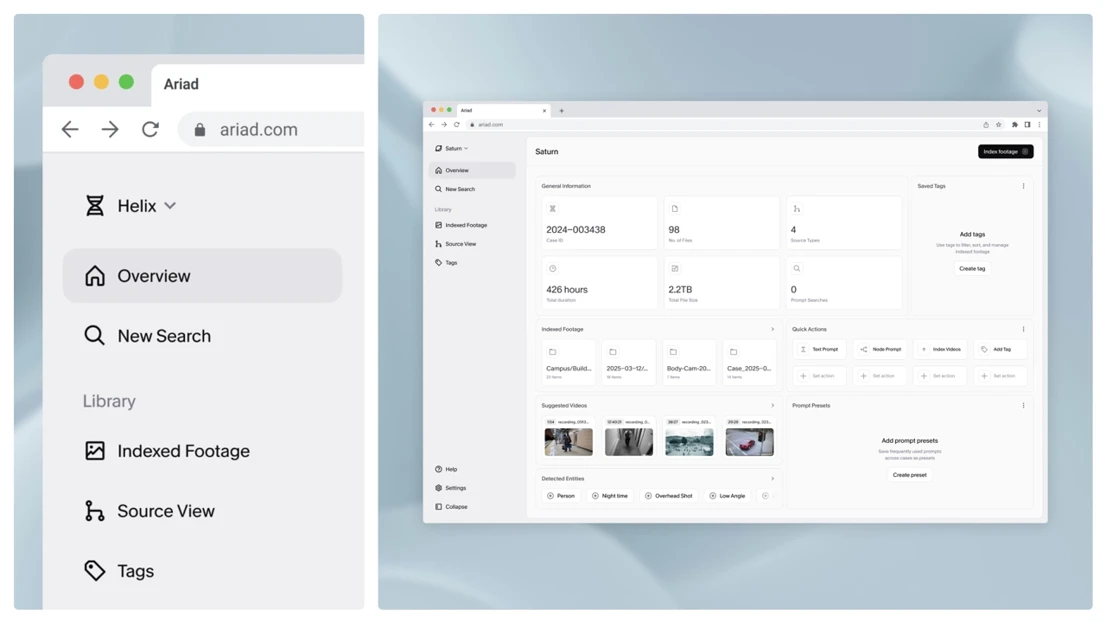
Task: Toggle the Person detected entity chip
Action: (561, 496)
